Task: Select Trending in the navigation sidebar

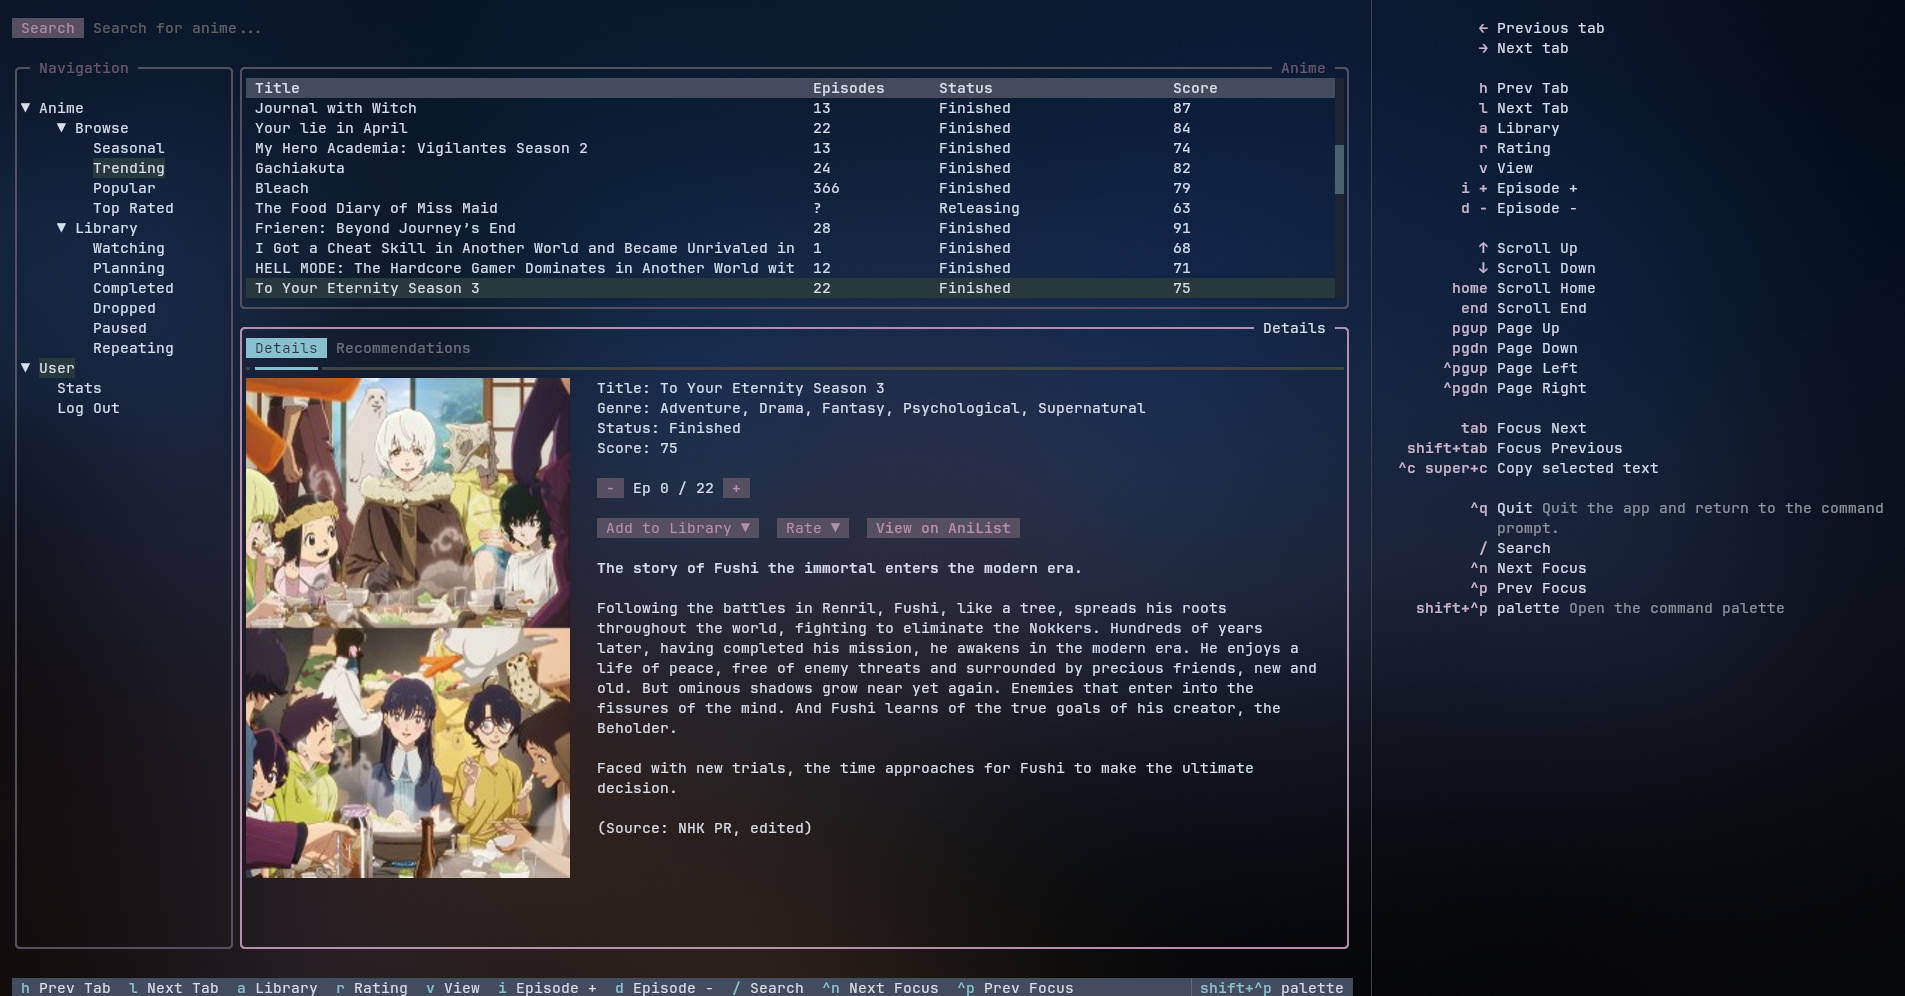Action: [128, 167]
